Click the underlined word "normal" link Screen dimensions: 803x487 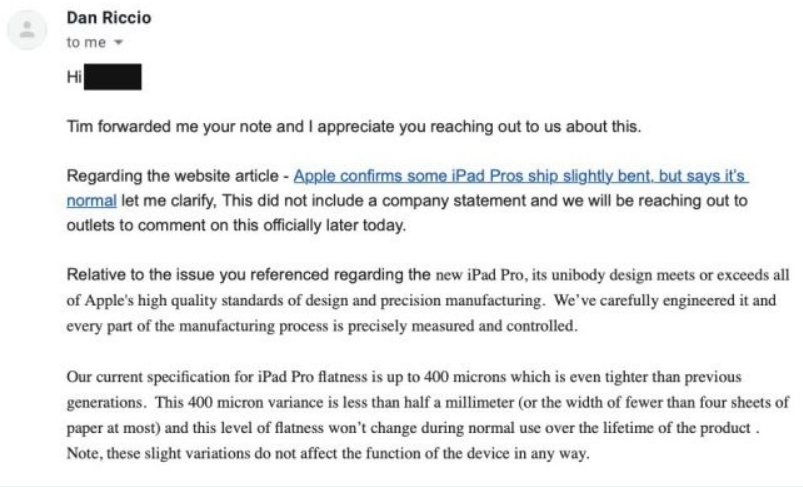coord(92,201)
